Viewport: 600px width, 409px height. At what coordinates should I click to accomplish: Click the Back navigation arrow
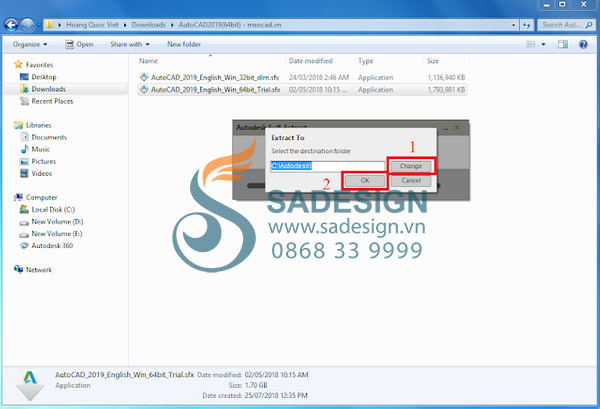click(x=11, y=25)
